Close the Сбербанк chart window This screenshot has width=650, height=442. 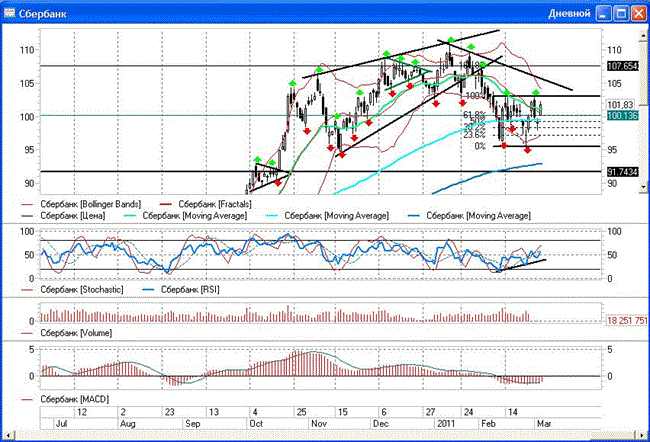[x=638, y=14]
